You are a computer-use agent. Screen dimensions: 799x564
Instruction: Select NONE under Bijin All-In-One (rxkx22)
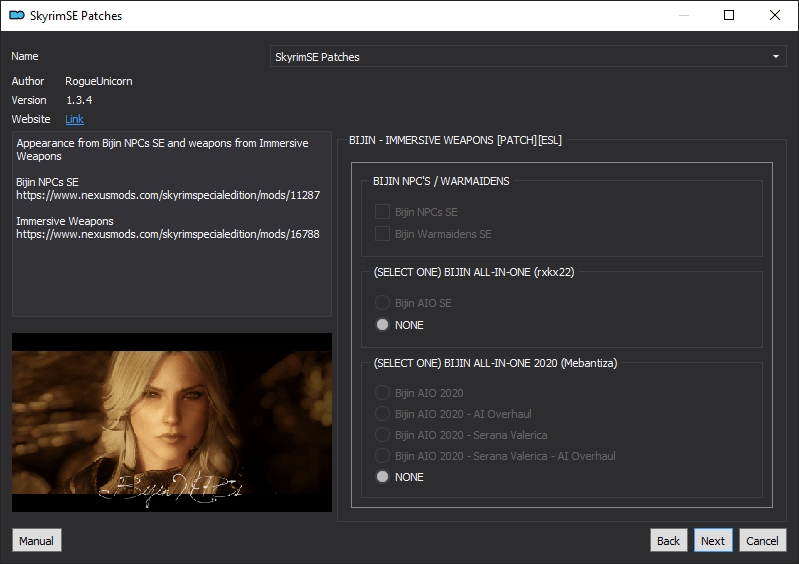[382, 325]
